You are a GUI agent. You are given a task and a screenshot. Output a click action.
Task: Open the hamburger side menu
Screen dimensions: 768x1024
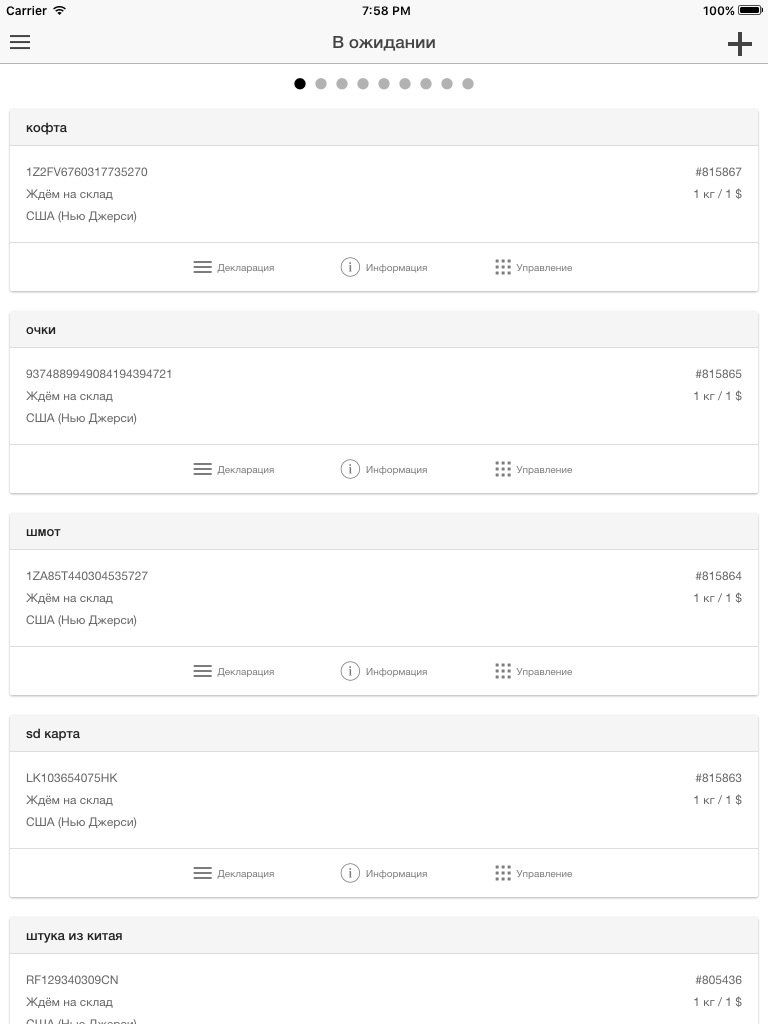(x=20, y=42)
